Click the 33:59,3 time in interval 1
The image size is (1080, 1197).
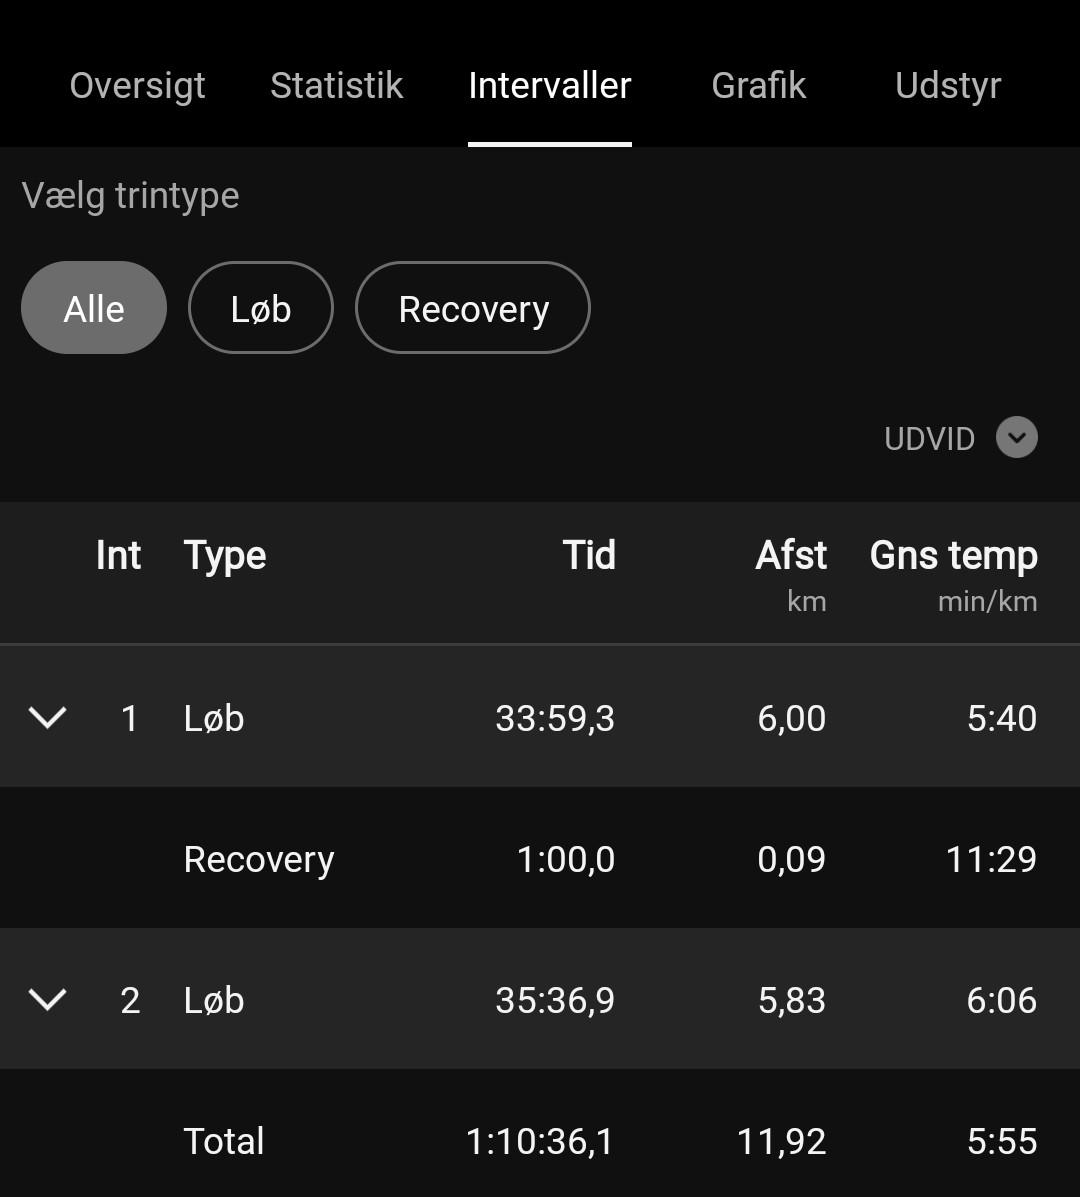tap(555, 718)
